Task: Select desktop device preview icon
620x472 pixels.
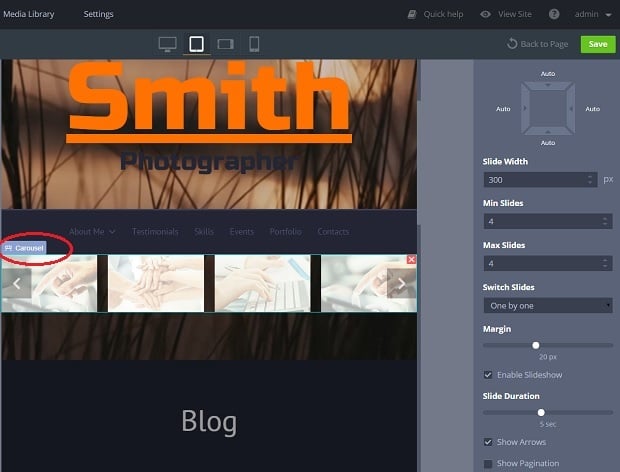Action: pyautogui.click(x=167, y=44)
